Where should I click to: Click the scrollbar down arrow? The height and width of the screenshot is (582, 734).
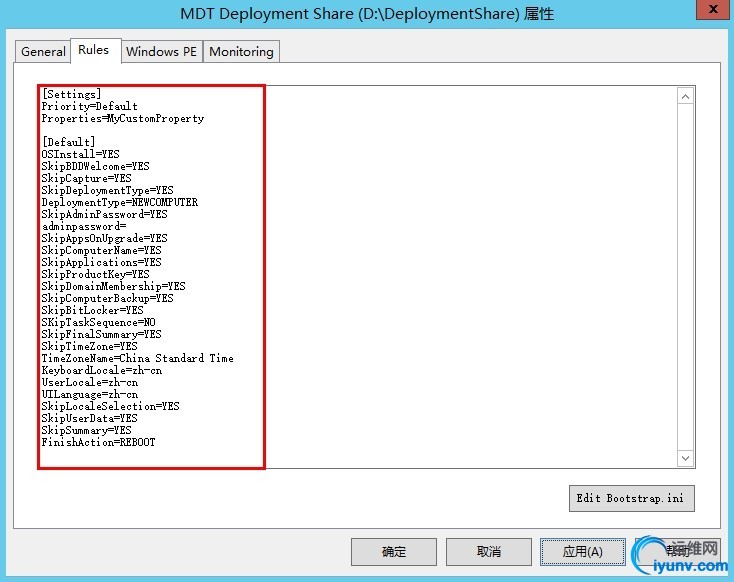(x=685, y=458)
